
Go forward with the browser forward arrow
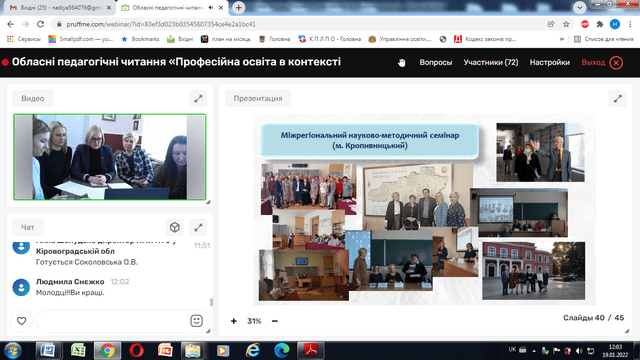coord(25,24)
